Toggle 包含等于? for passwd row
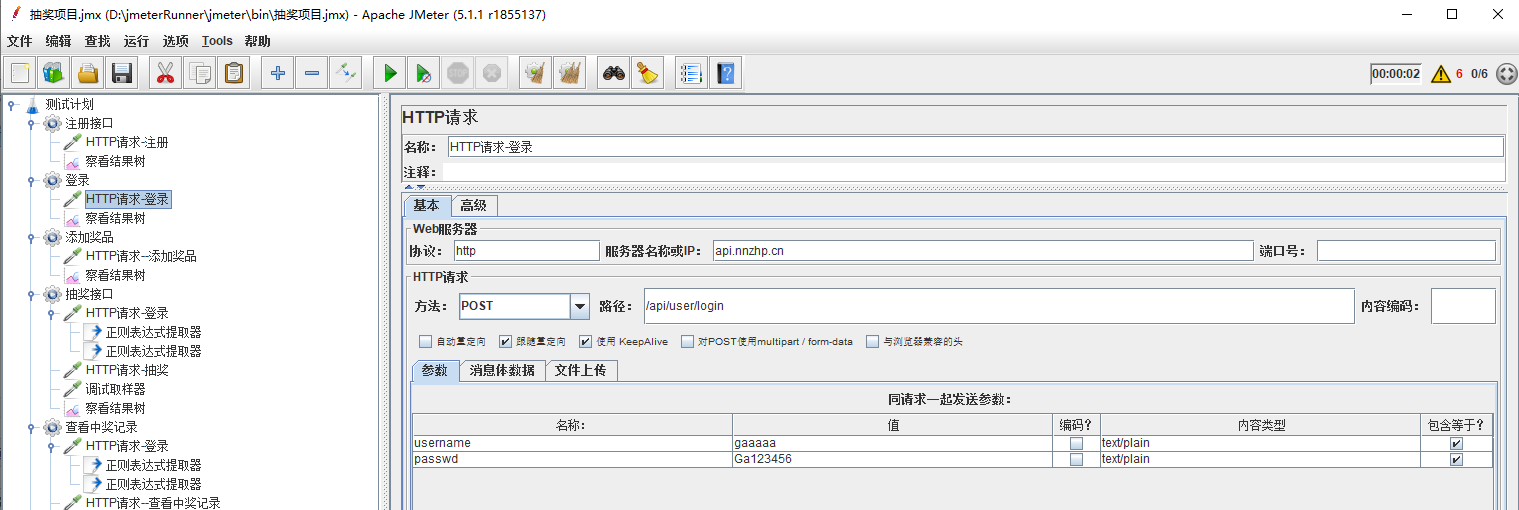This screenshot has width=1519, height=510. [1456, 460]
